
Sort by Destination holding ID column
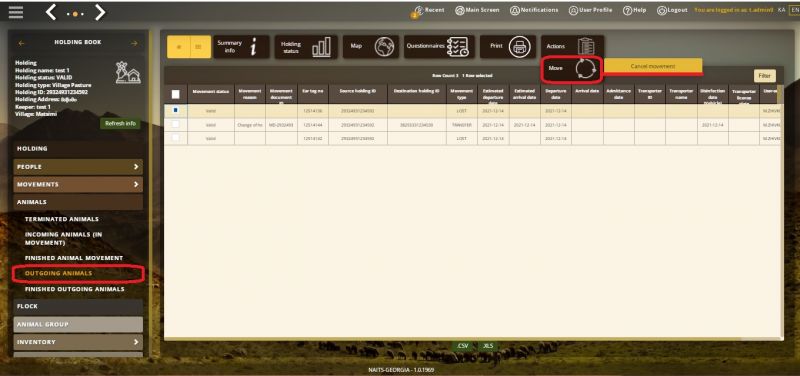tap(417, 94)
